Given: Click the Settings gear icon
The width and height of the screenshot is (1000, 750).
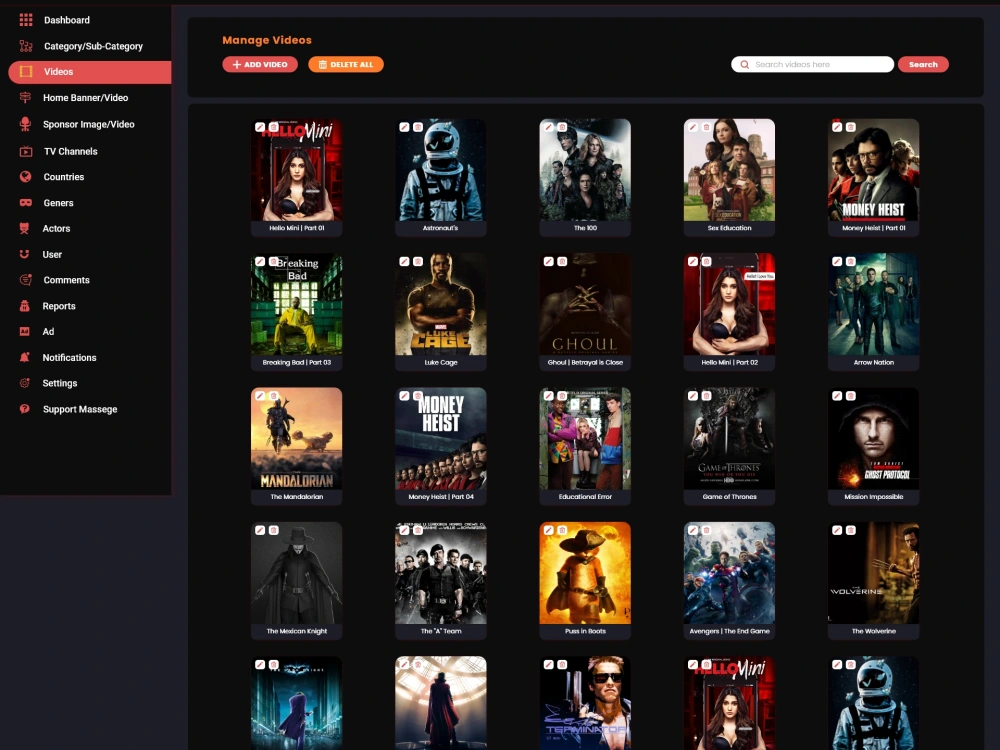Looking at the screenshot, I should click(25, 383).
